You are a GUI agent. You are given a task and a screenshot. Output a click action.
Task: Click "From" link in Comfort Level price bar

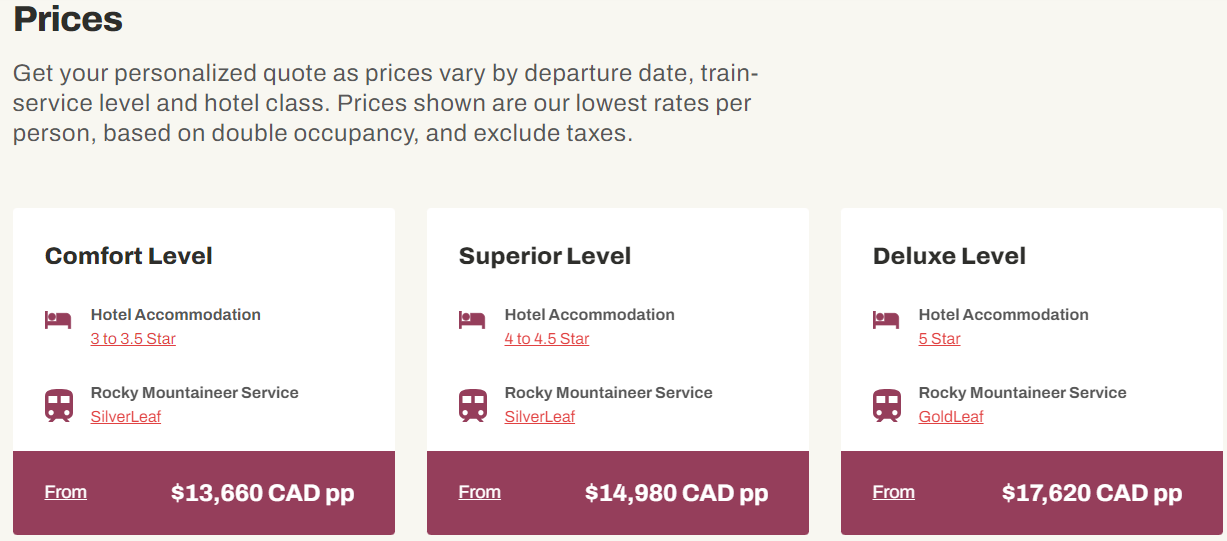66,492
